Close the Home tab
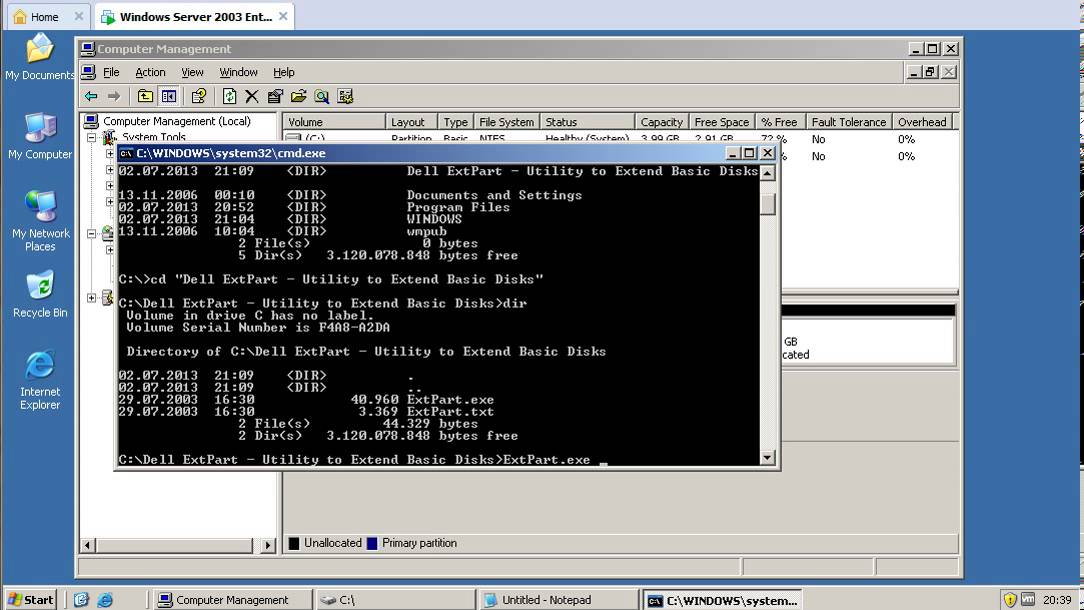The width and height of the screenshot is (1084, 610). 79,17
